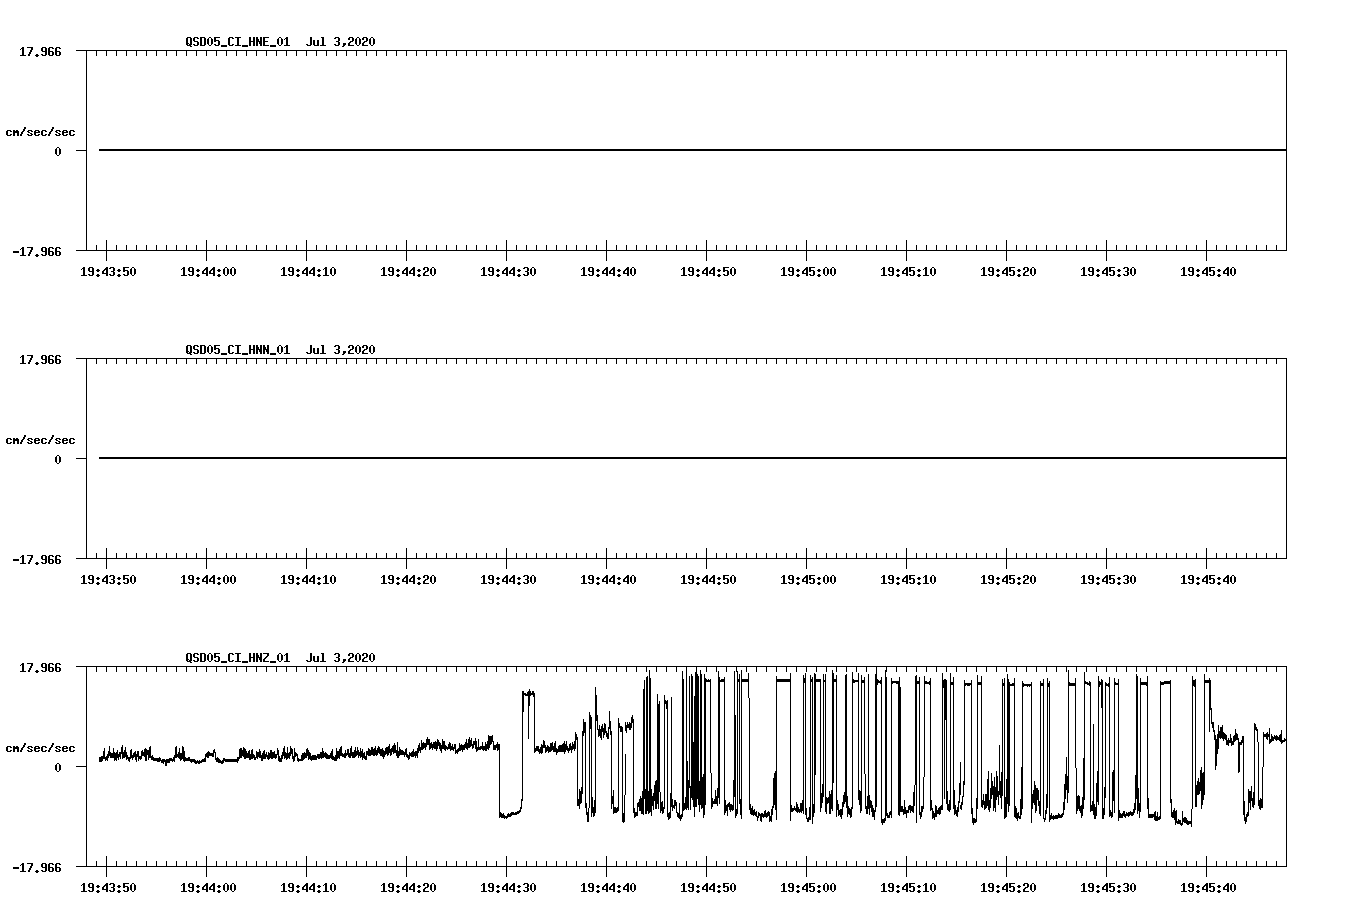Screen dimensions: 1358x924
Task: Click 19:45:10 time label under HNN plot
Action: (908, 580)
